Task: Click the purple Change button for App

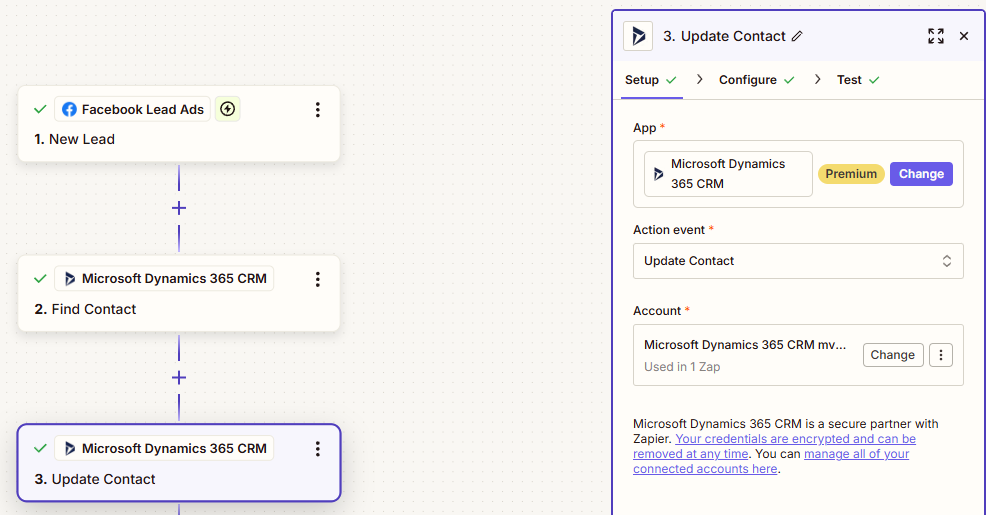Action: [x=920, y=174]
